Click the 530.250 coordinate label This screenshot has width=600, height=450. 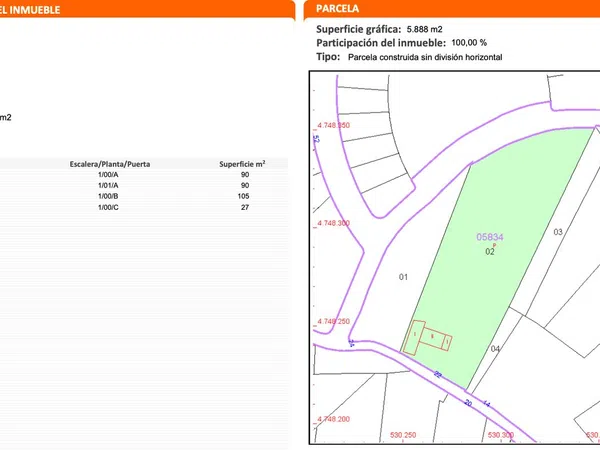click(x=403, y=435)
